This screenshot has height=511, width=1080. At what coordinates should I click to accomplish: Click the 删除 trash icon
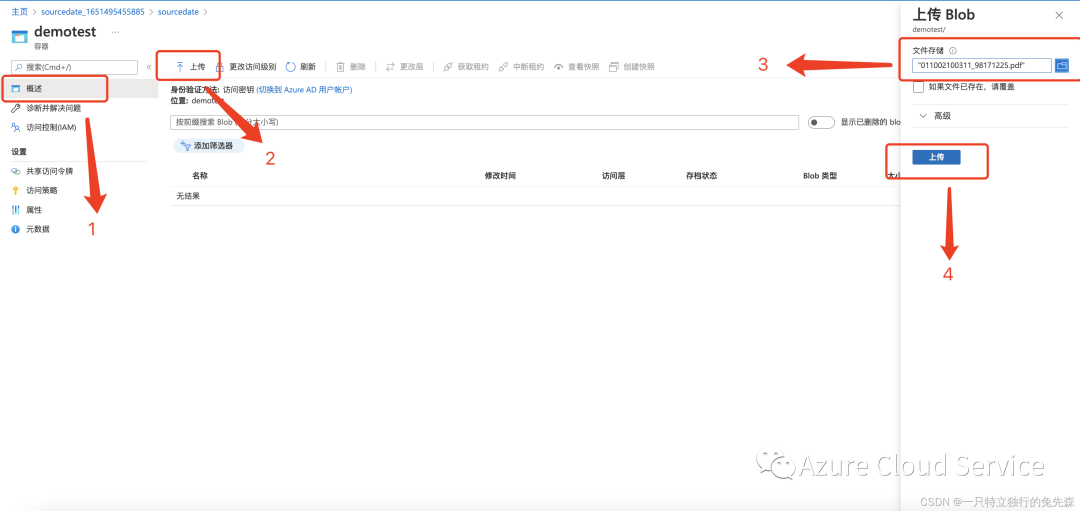340,67
